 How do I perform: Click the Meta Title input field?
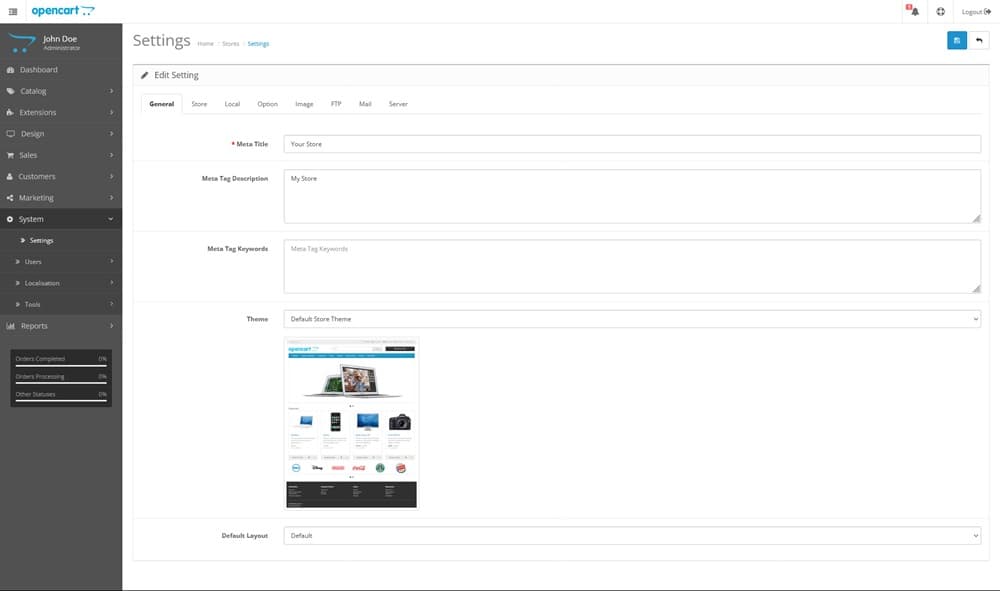(x=631, y=144)
